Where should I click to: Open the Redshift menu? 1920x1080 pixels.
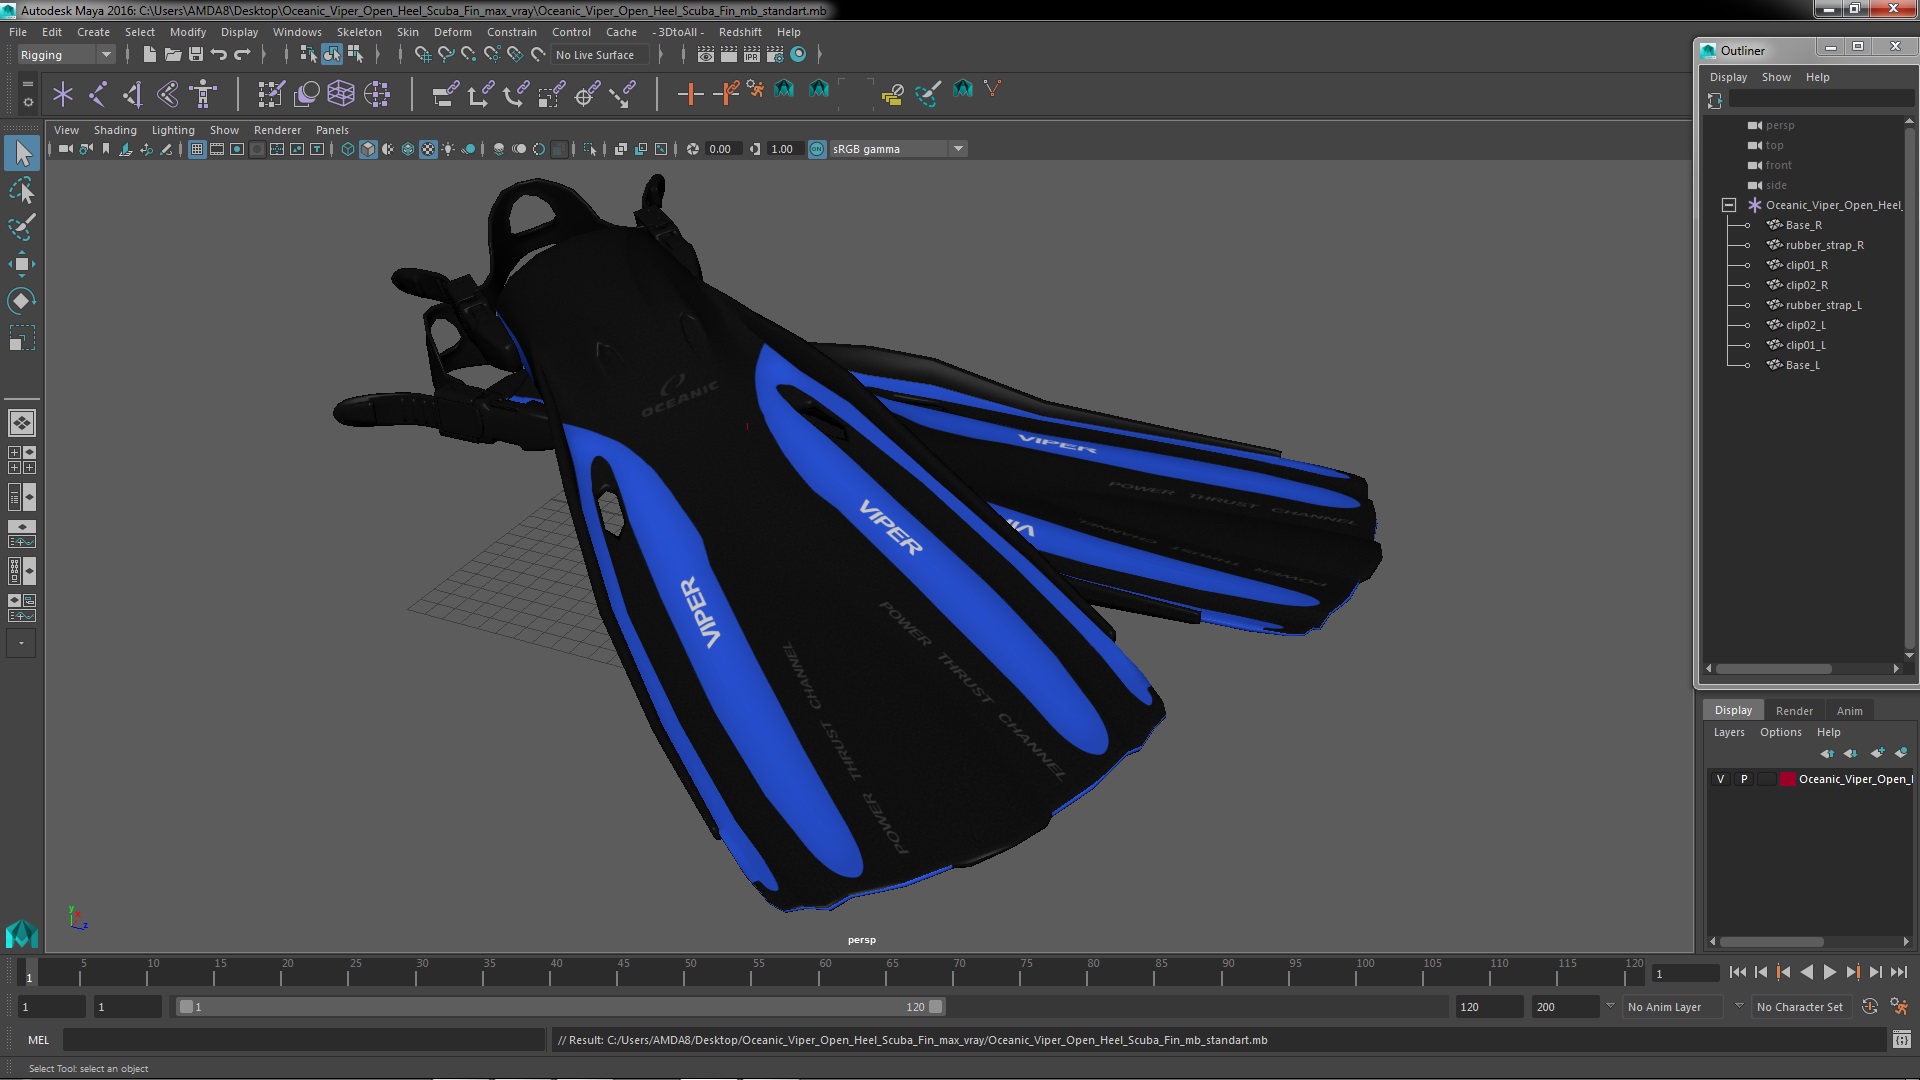(x=740, y=32)
